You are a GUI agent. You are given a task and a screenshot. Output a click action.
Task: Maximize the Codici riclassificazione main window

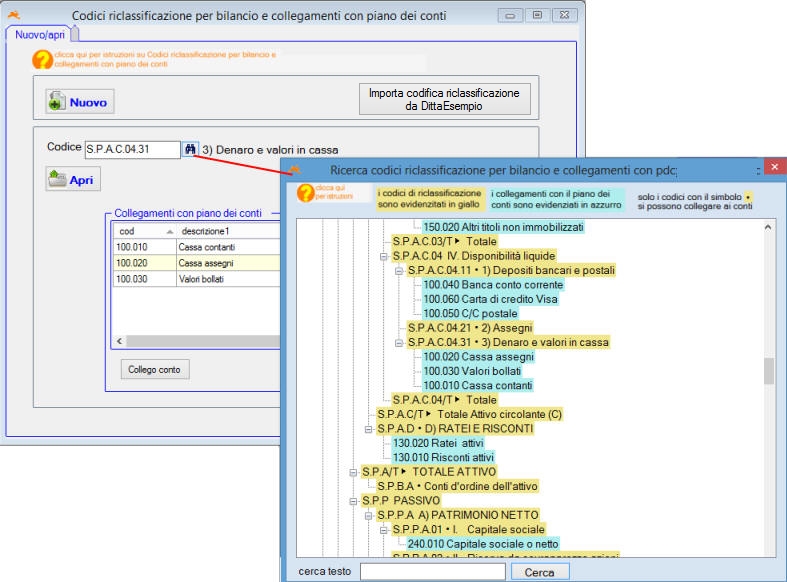click(537, 15)
